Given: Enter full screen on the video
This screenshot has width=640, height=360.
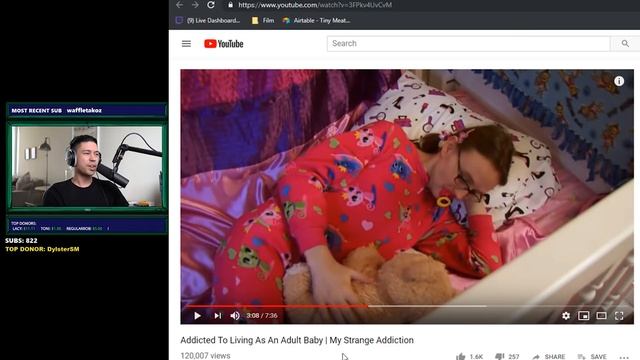Looking at the screenshot, I should tap(619, 316).
